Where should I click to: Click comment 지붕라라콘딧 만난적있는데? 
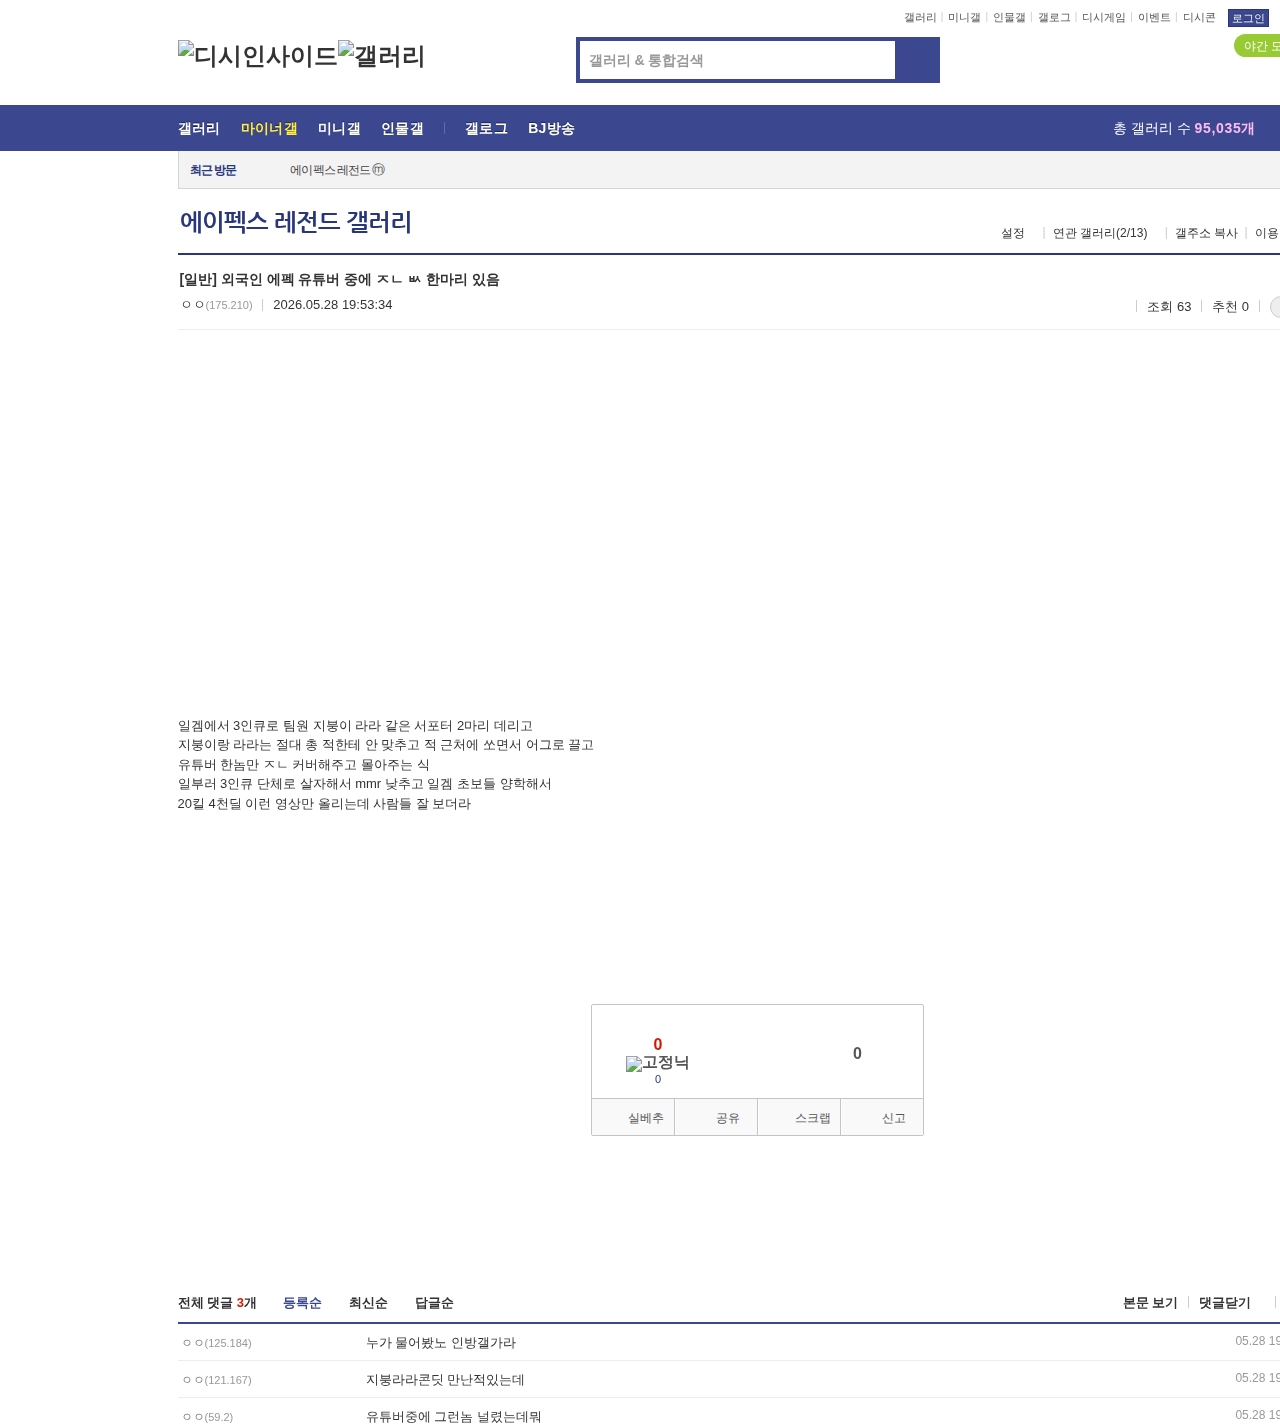click(445, 1380)
